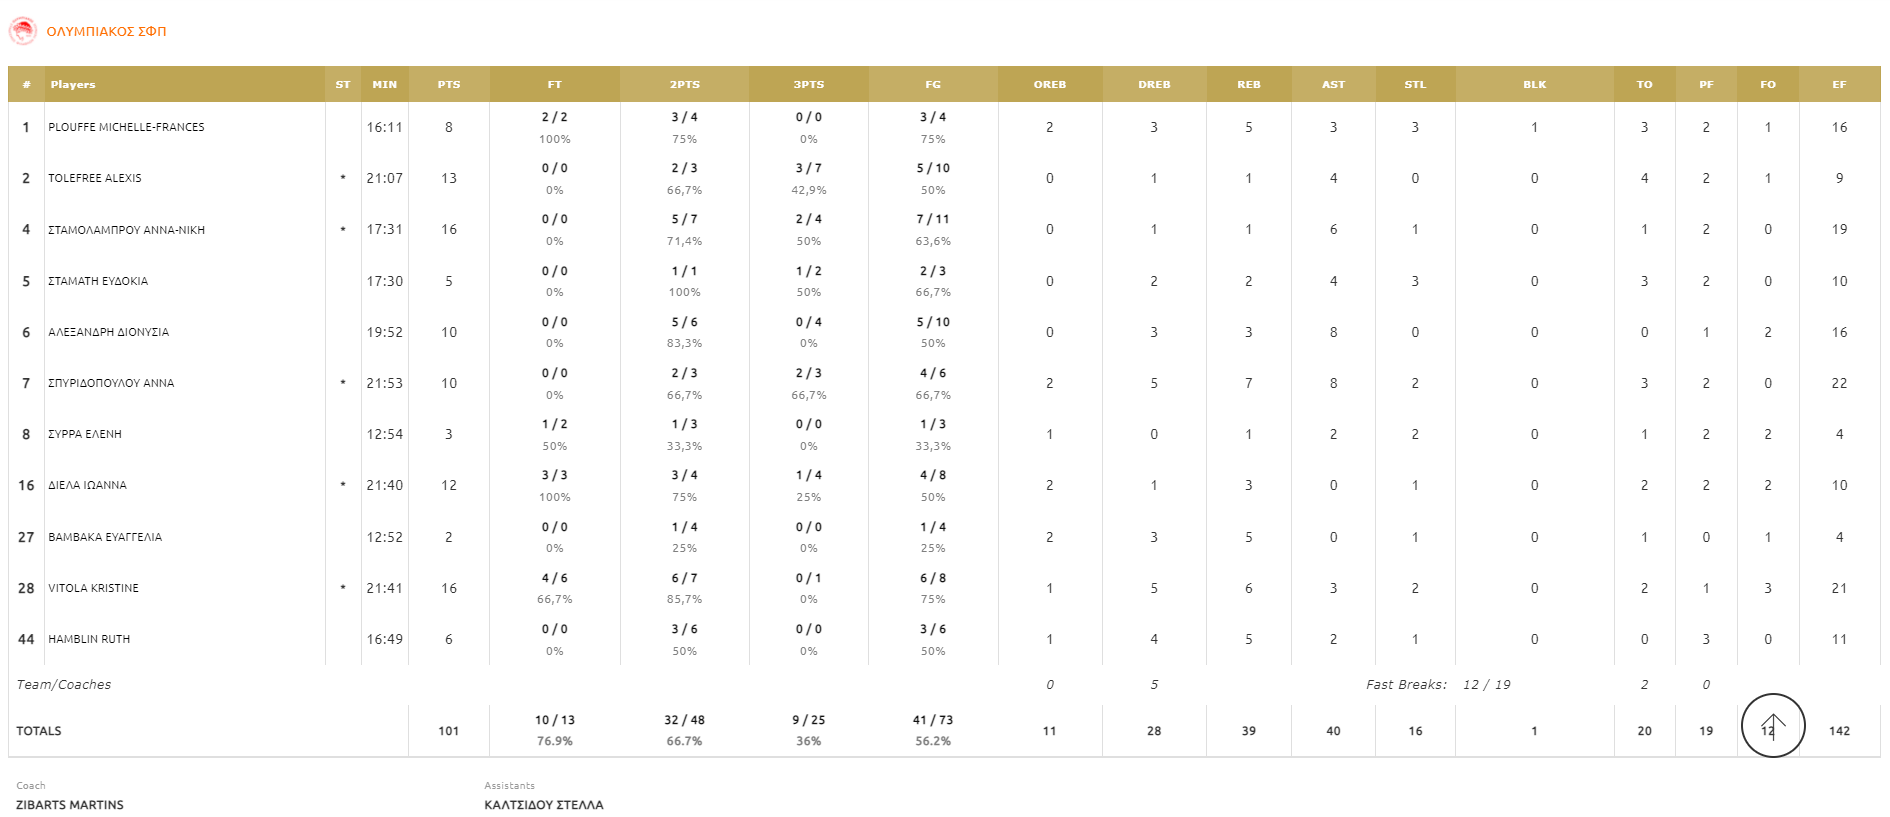Click player HAMBLIN RUTH
Screen dimensions: 1890x817
point(89,640)
